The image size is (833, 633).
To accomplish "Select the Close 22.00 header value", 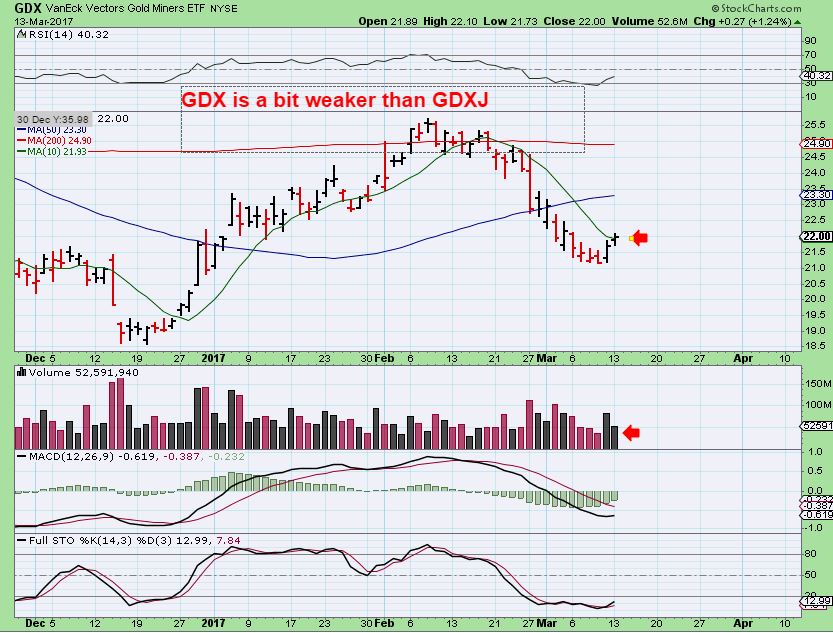I will [574, 21].
